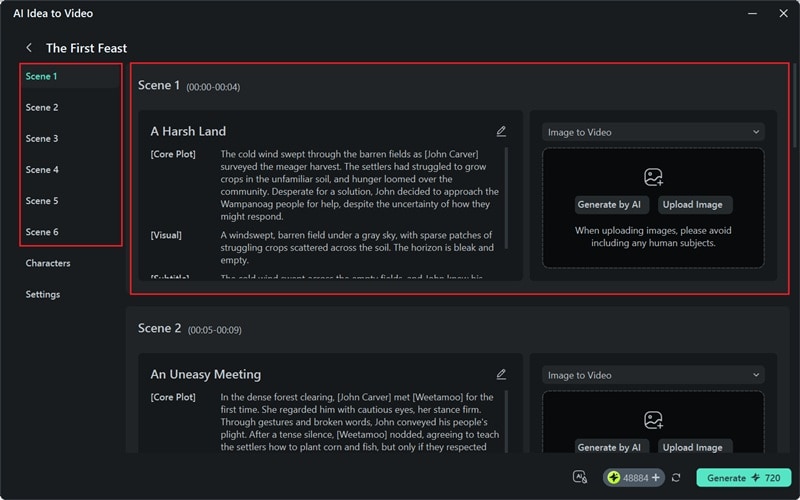
Task: Click The First Feast project title
Action: coord(86,48)
